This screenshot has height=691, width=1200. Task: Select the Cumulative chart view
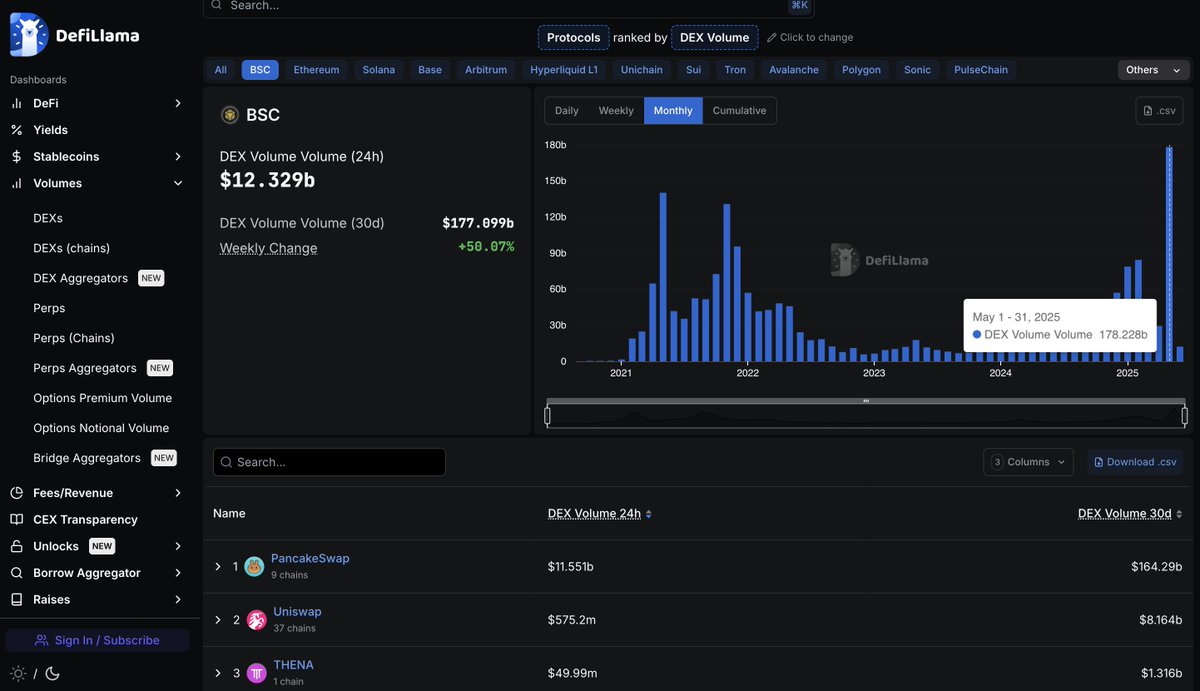pos(740,111)
